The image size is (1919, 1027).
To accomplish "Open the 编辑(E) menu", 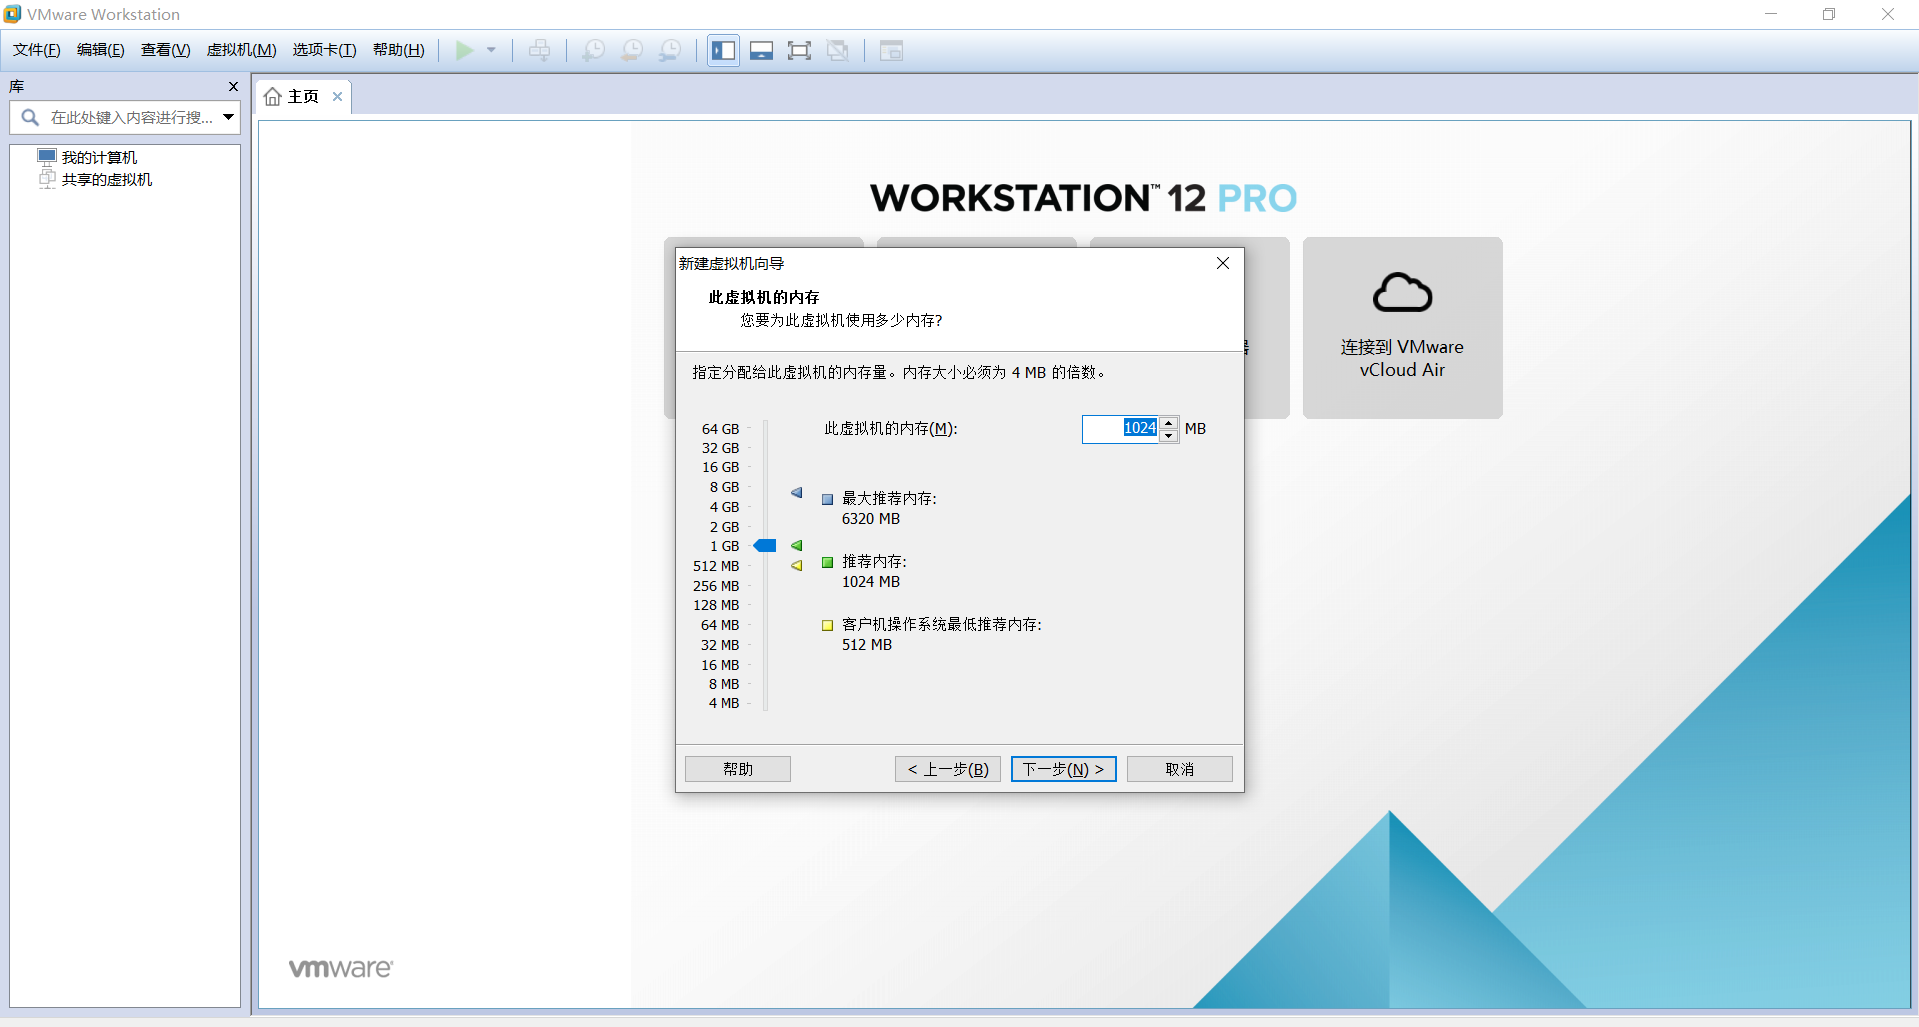I will (x=101, y=50).
